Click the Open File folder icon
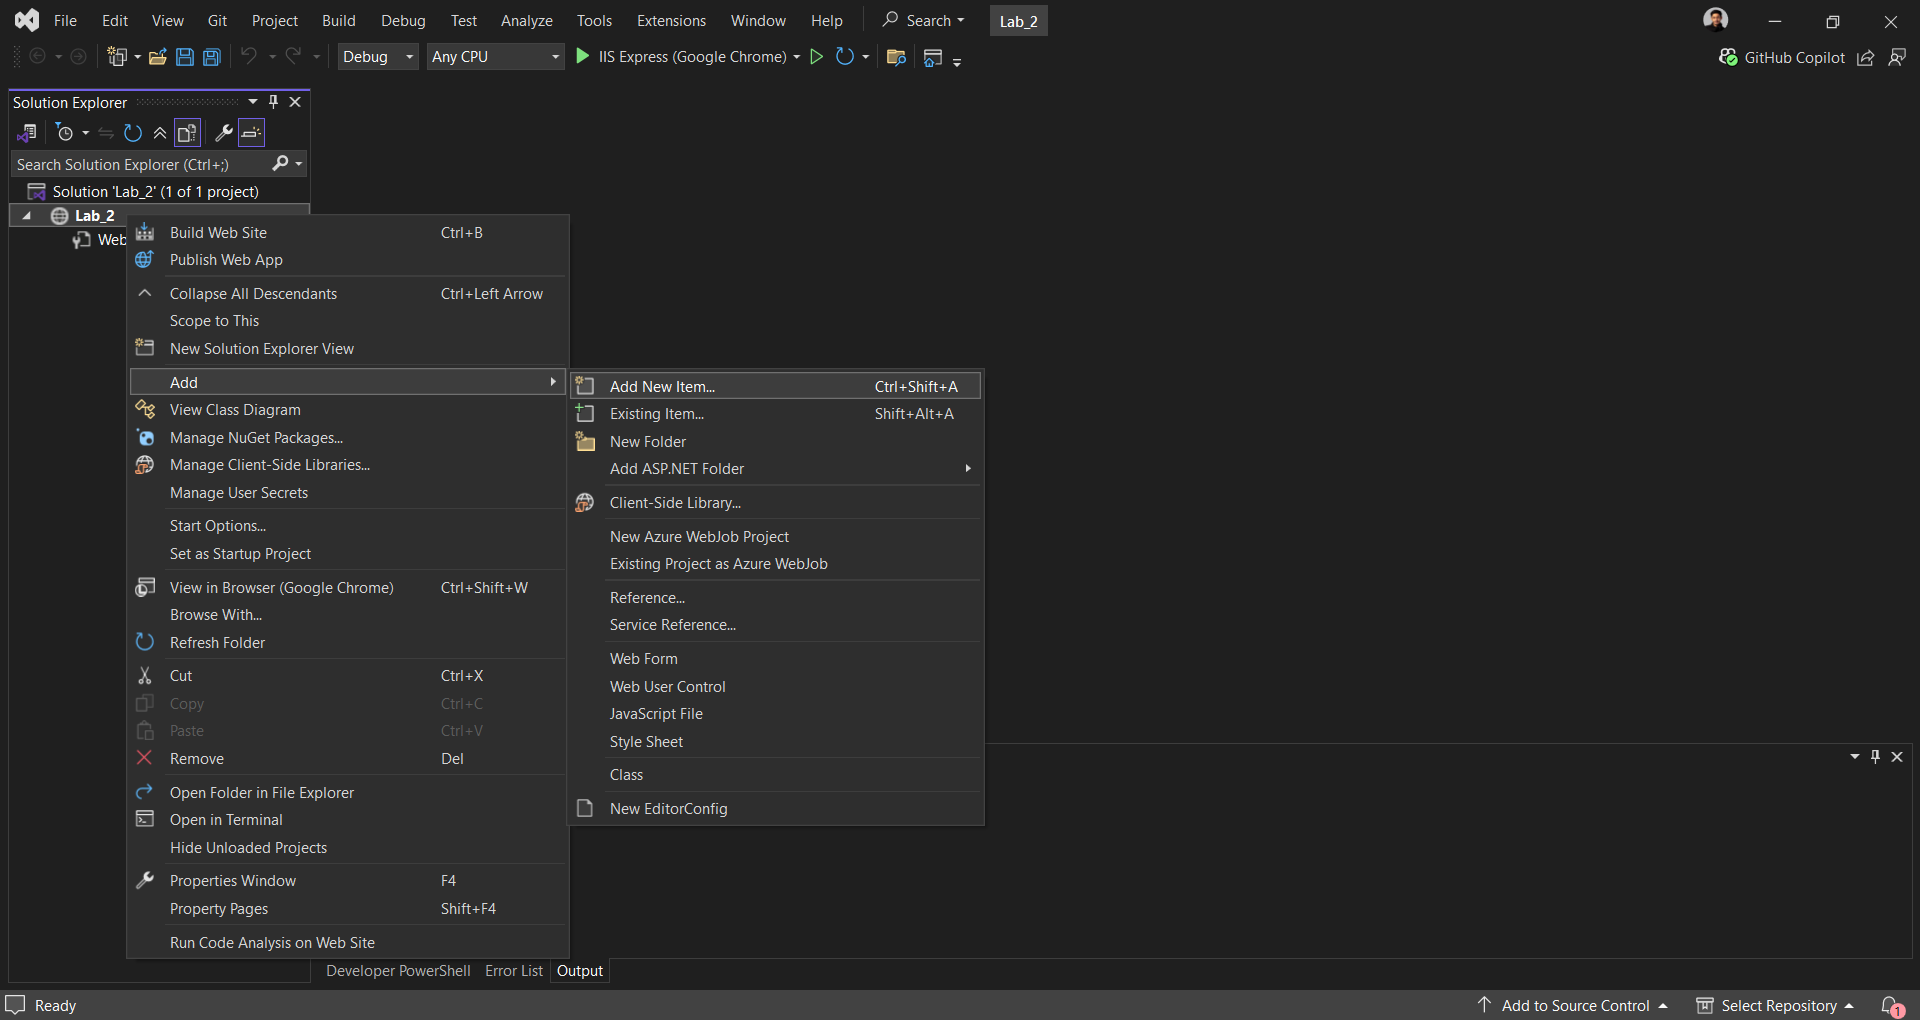The image size is (1920, 1020). [x=157, y=57]
